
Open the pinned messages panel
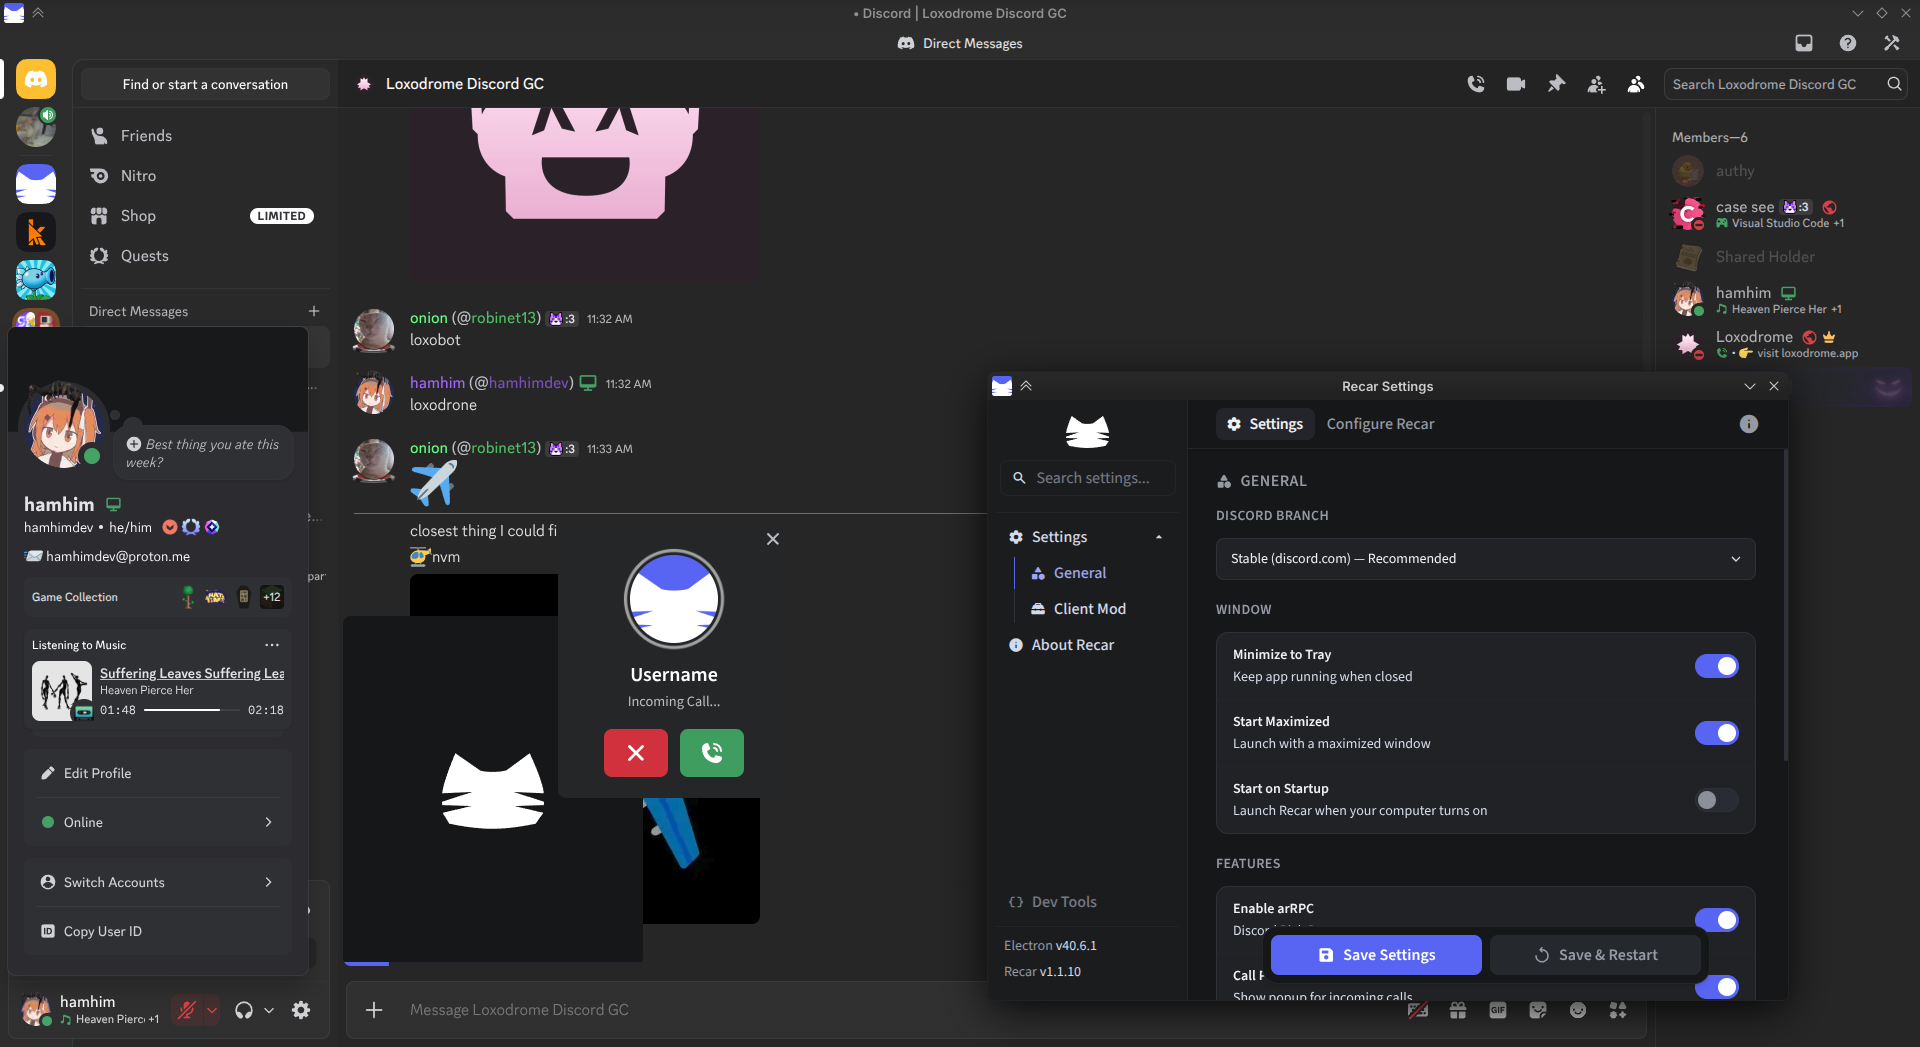click(1555, 84)
